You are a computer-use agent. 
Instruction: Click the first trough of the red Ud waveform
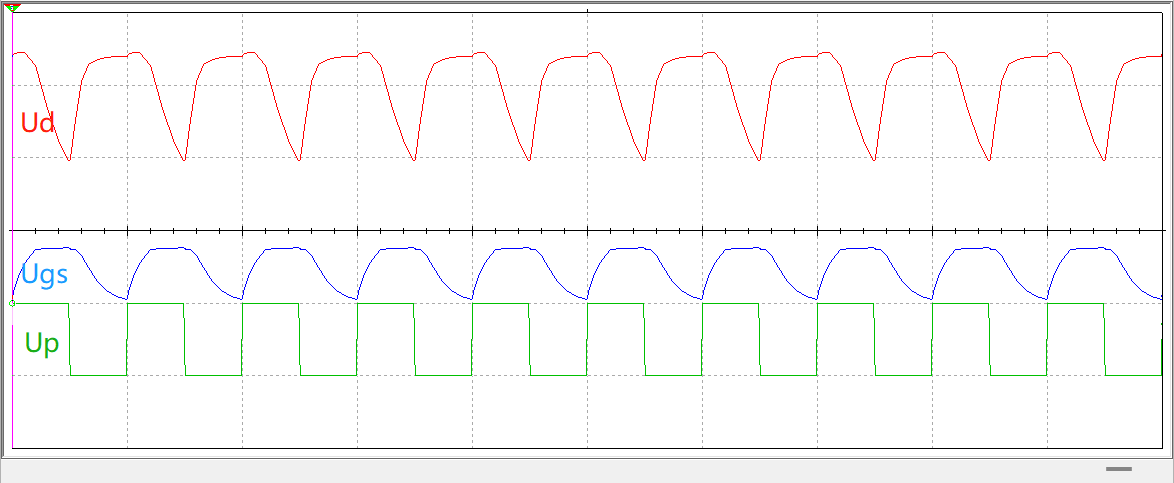(x=69, y=160)
